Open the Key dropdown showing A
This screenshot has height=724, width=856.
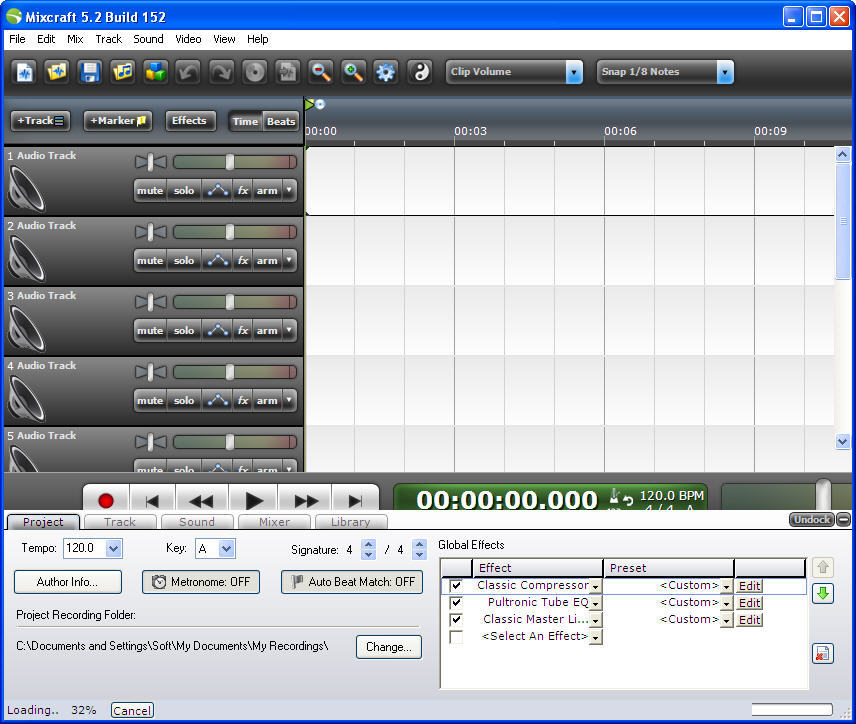tap(227, 549)
